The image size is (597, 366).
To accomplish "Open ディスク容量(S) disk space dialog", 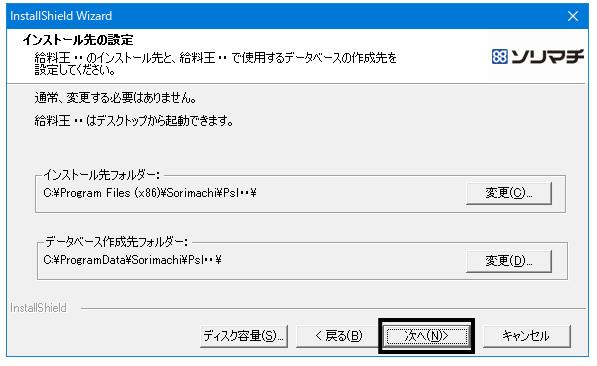I will click(244, 336).
